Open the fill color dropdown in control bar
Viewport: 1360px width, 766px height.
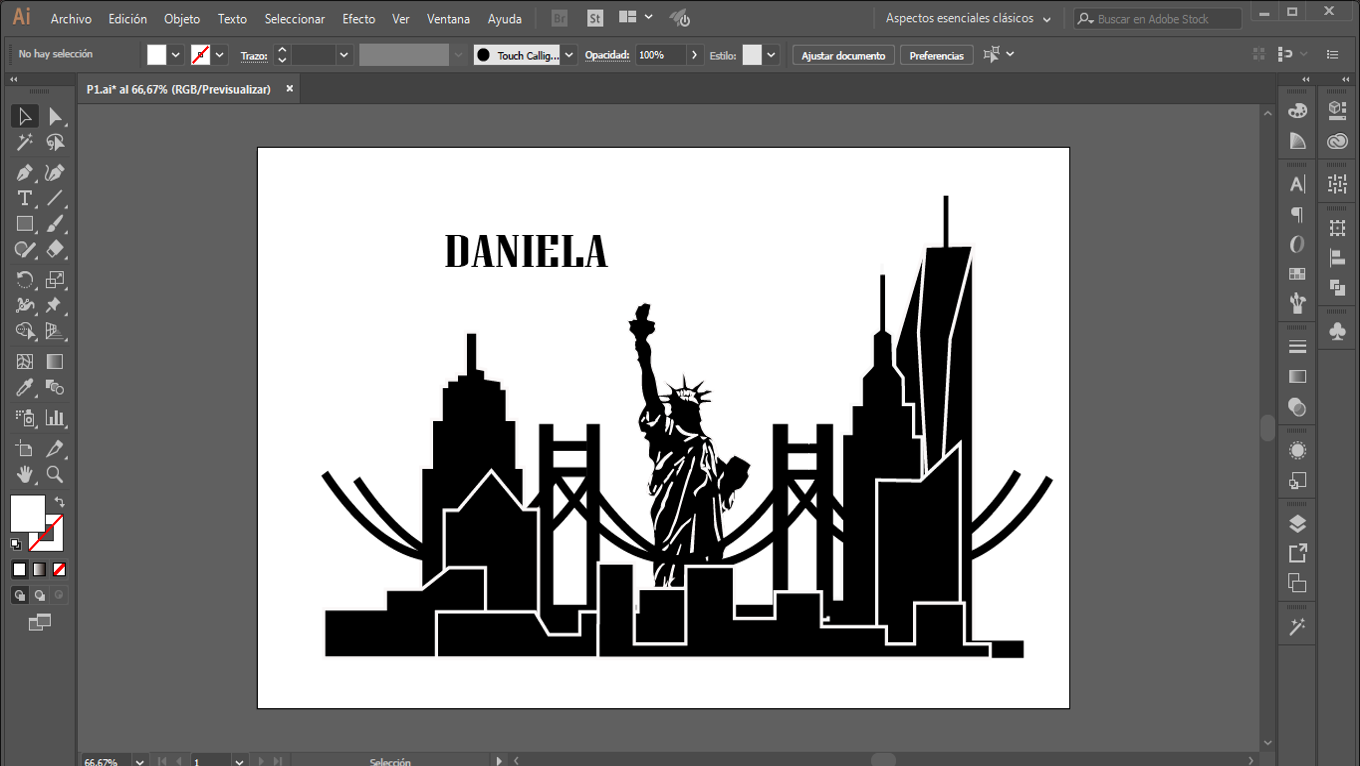pos(176,55)
